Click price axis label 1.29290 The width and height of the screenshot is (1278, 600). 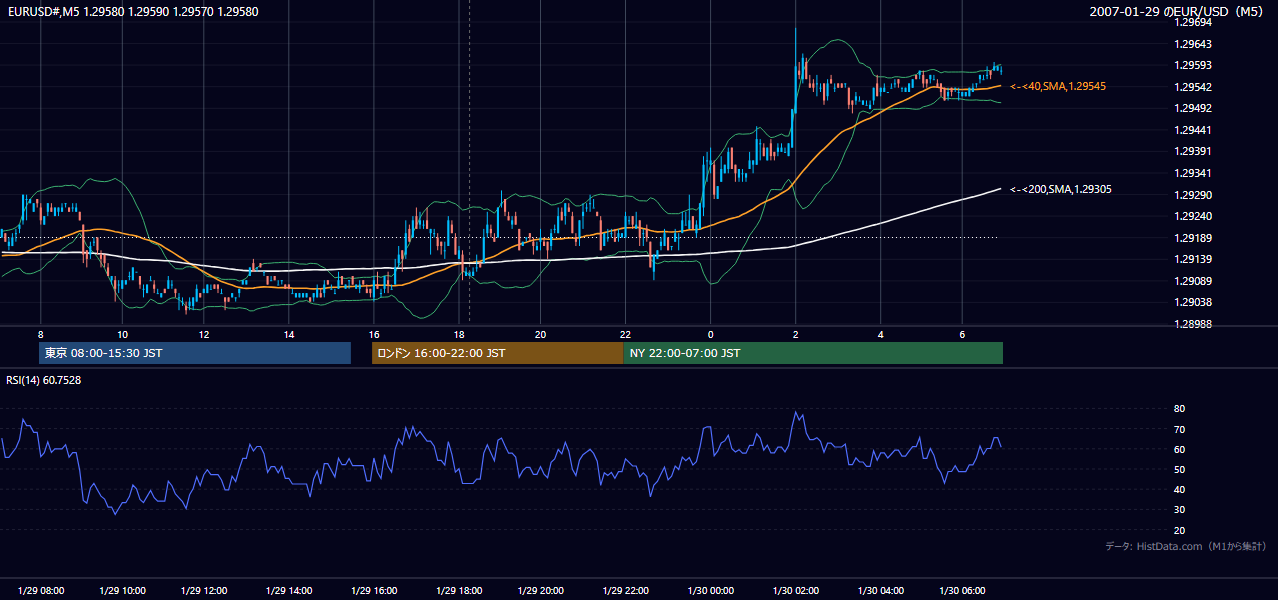point(1194,195)
